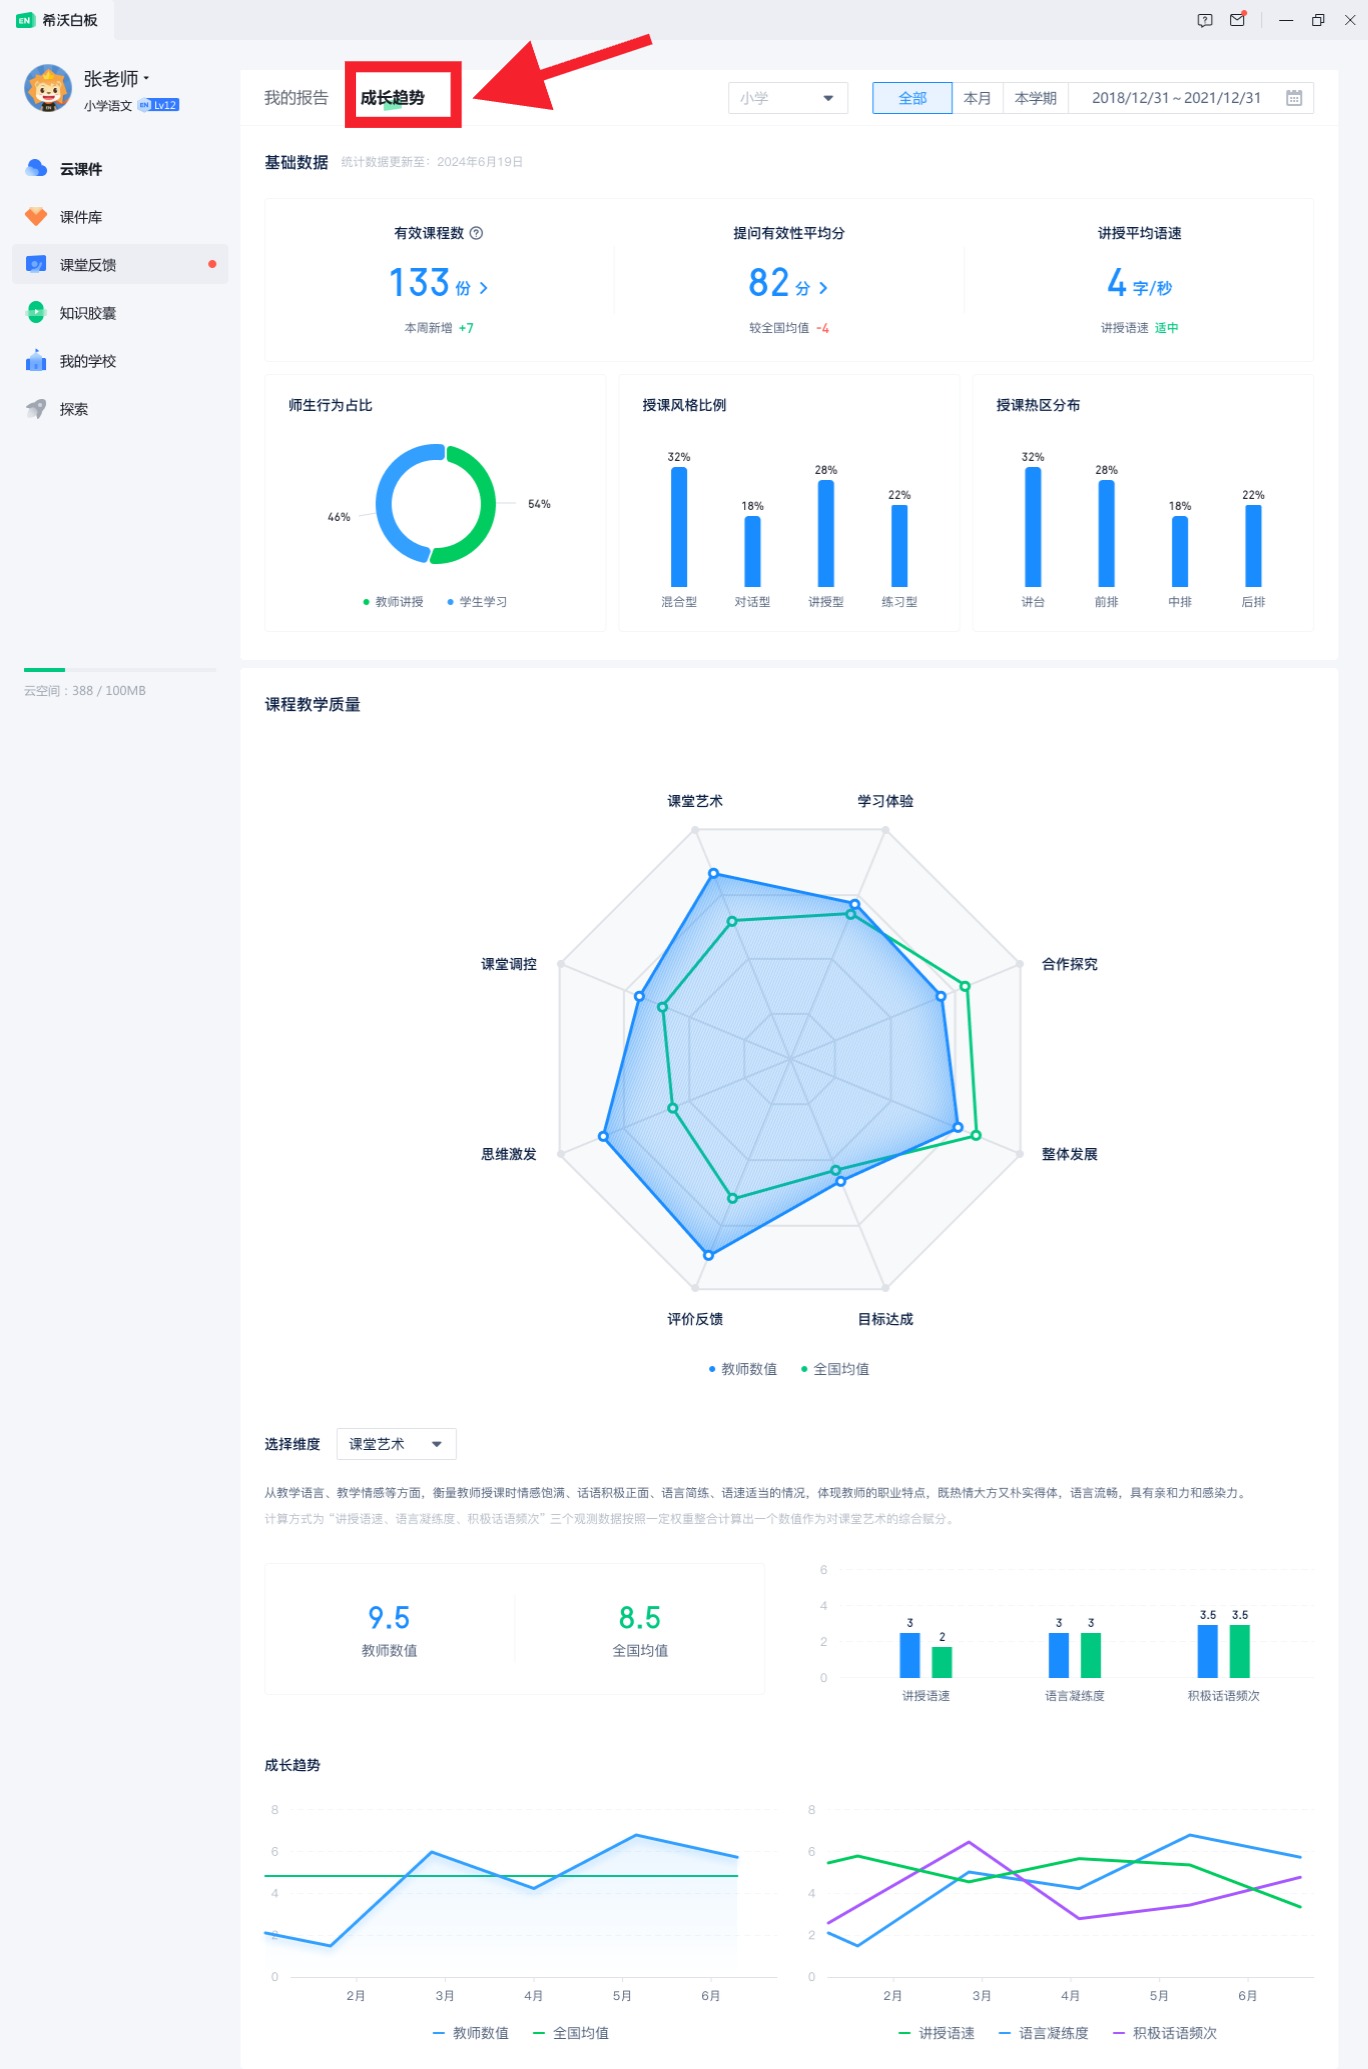Expand the 小学 grade dropdown

click(787, 98)
